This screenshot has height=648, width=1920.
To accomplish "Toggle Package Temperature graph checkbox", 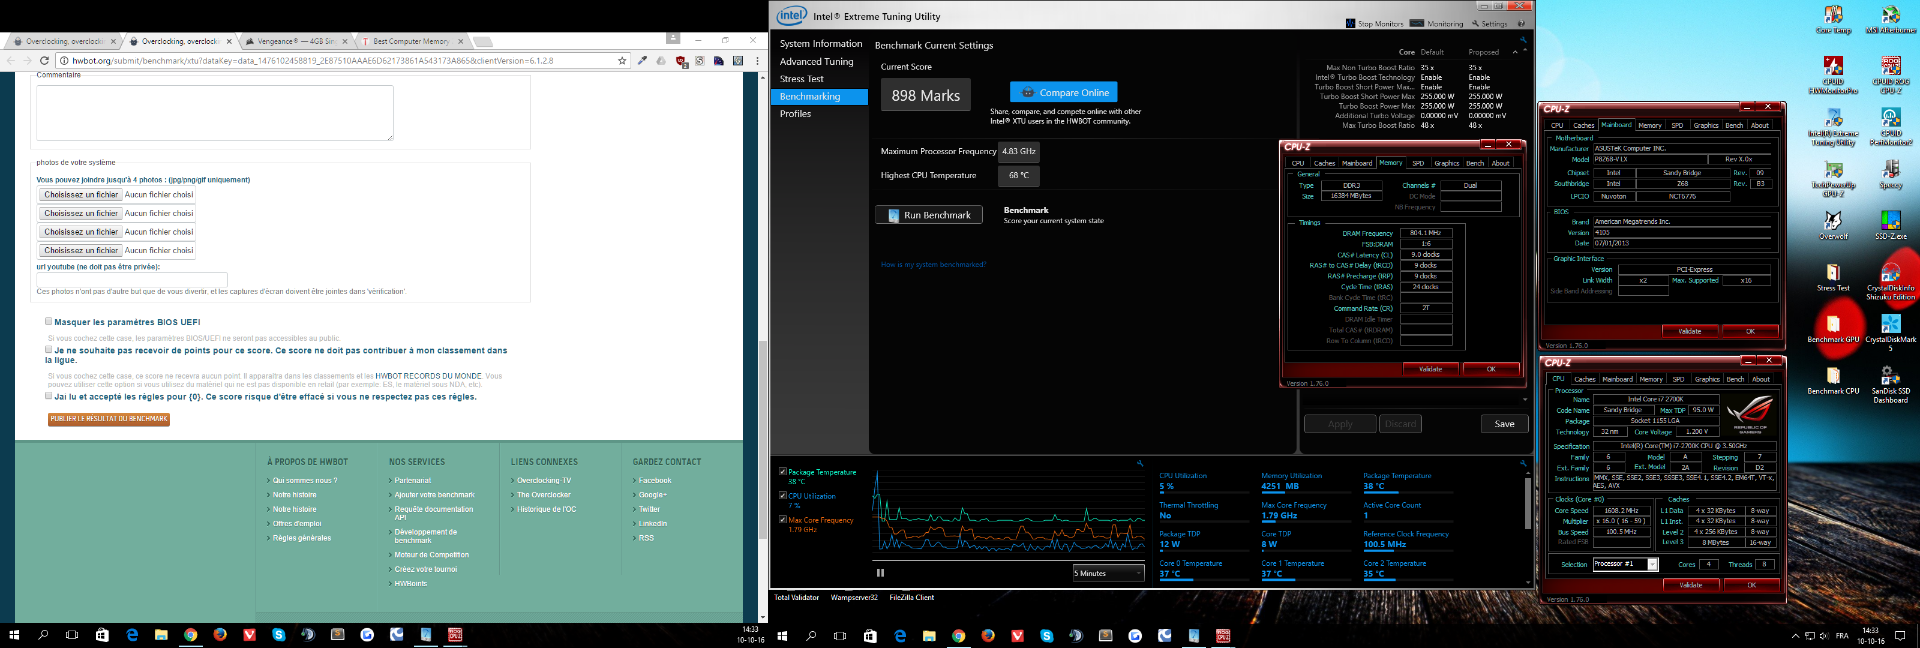I will coord(783,471).
